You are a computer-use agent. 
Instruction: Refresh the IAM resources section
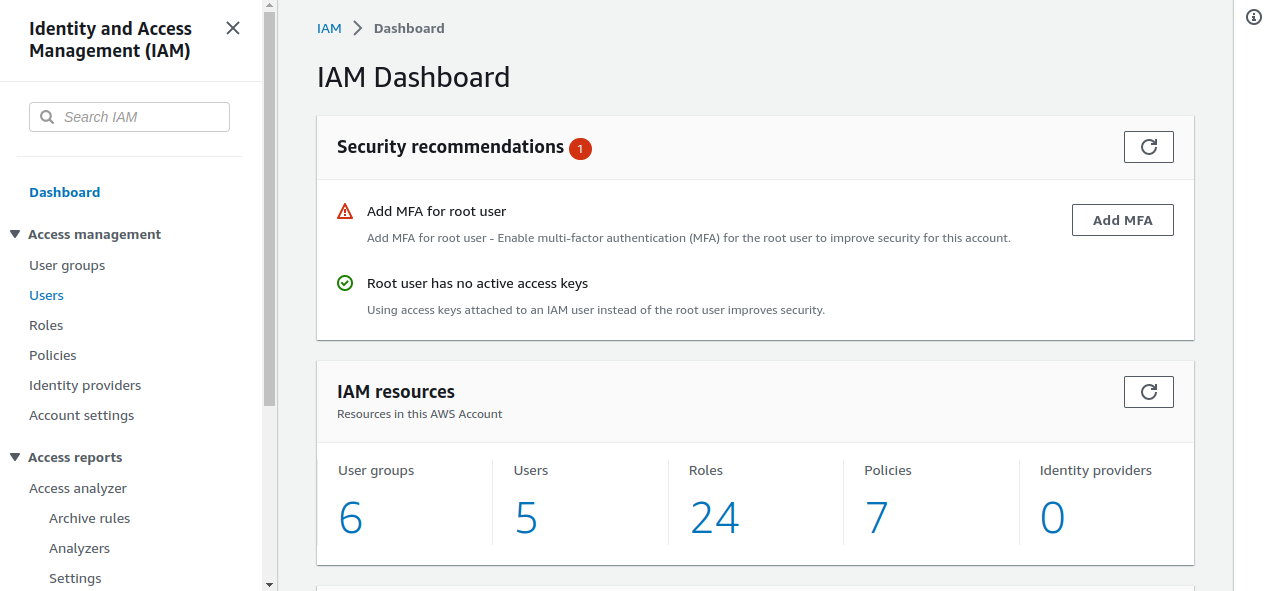[x=1149, y=392]
